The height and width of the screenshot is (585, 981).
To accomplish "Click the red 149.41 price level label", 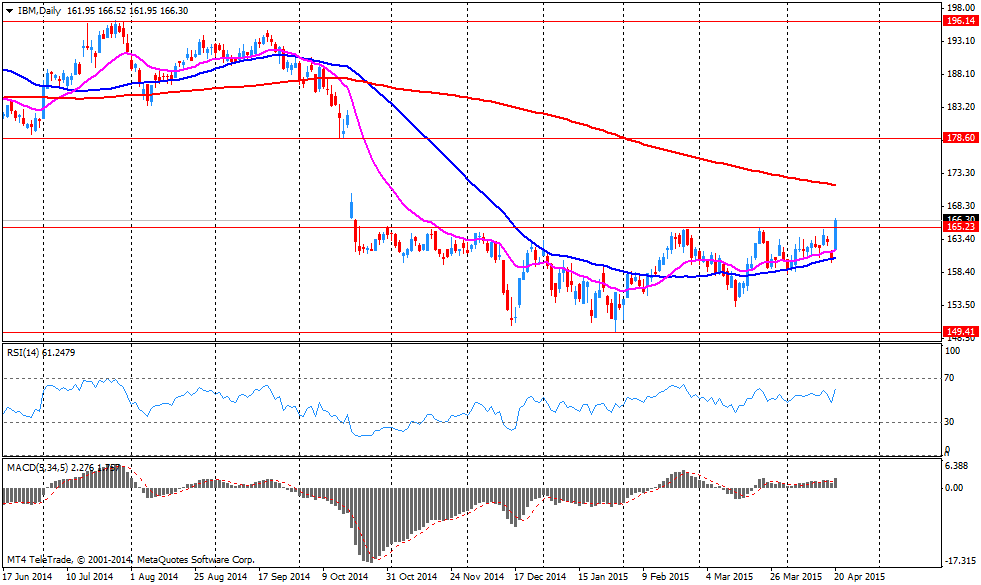I will pyautogui.click(x=961, y=332).
